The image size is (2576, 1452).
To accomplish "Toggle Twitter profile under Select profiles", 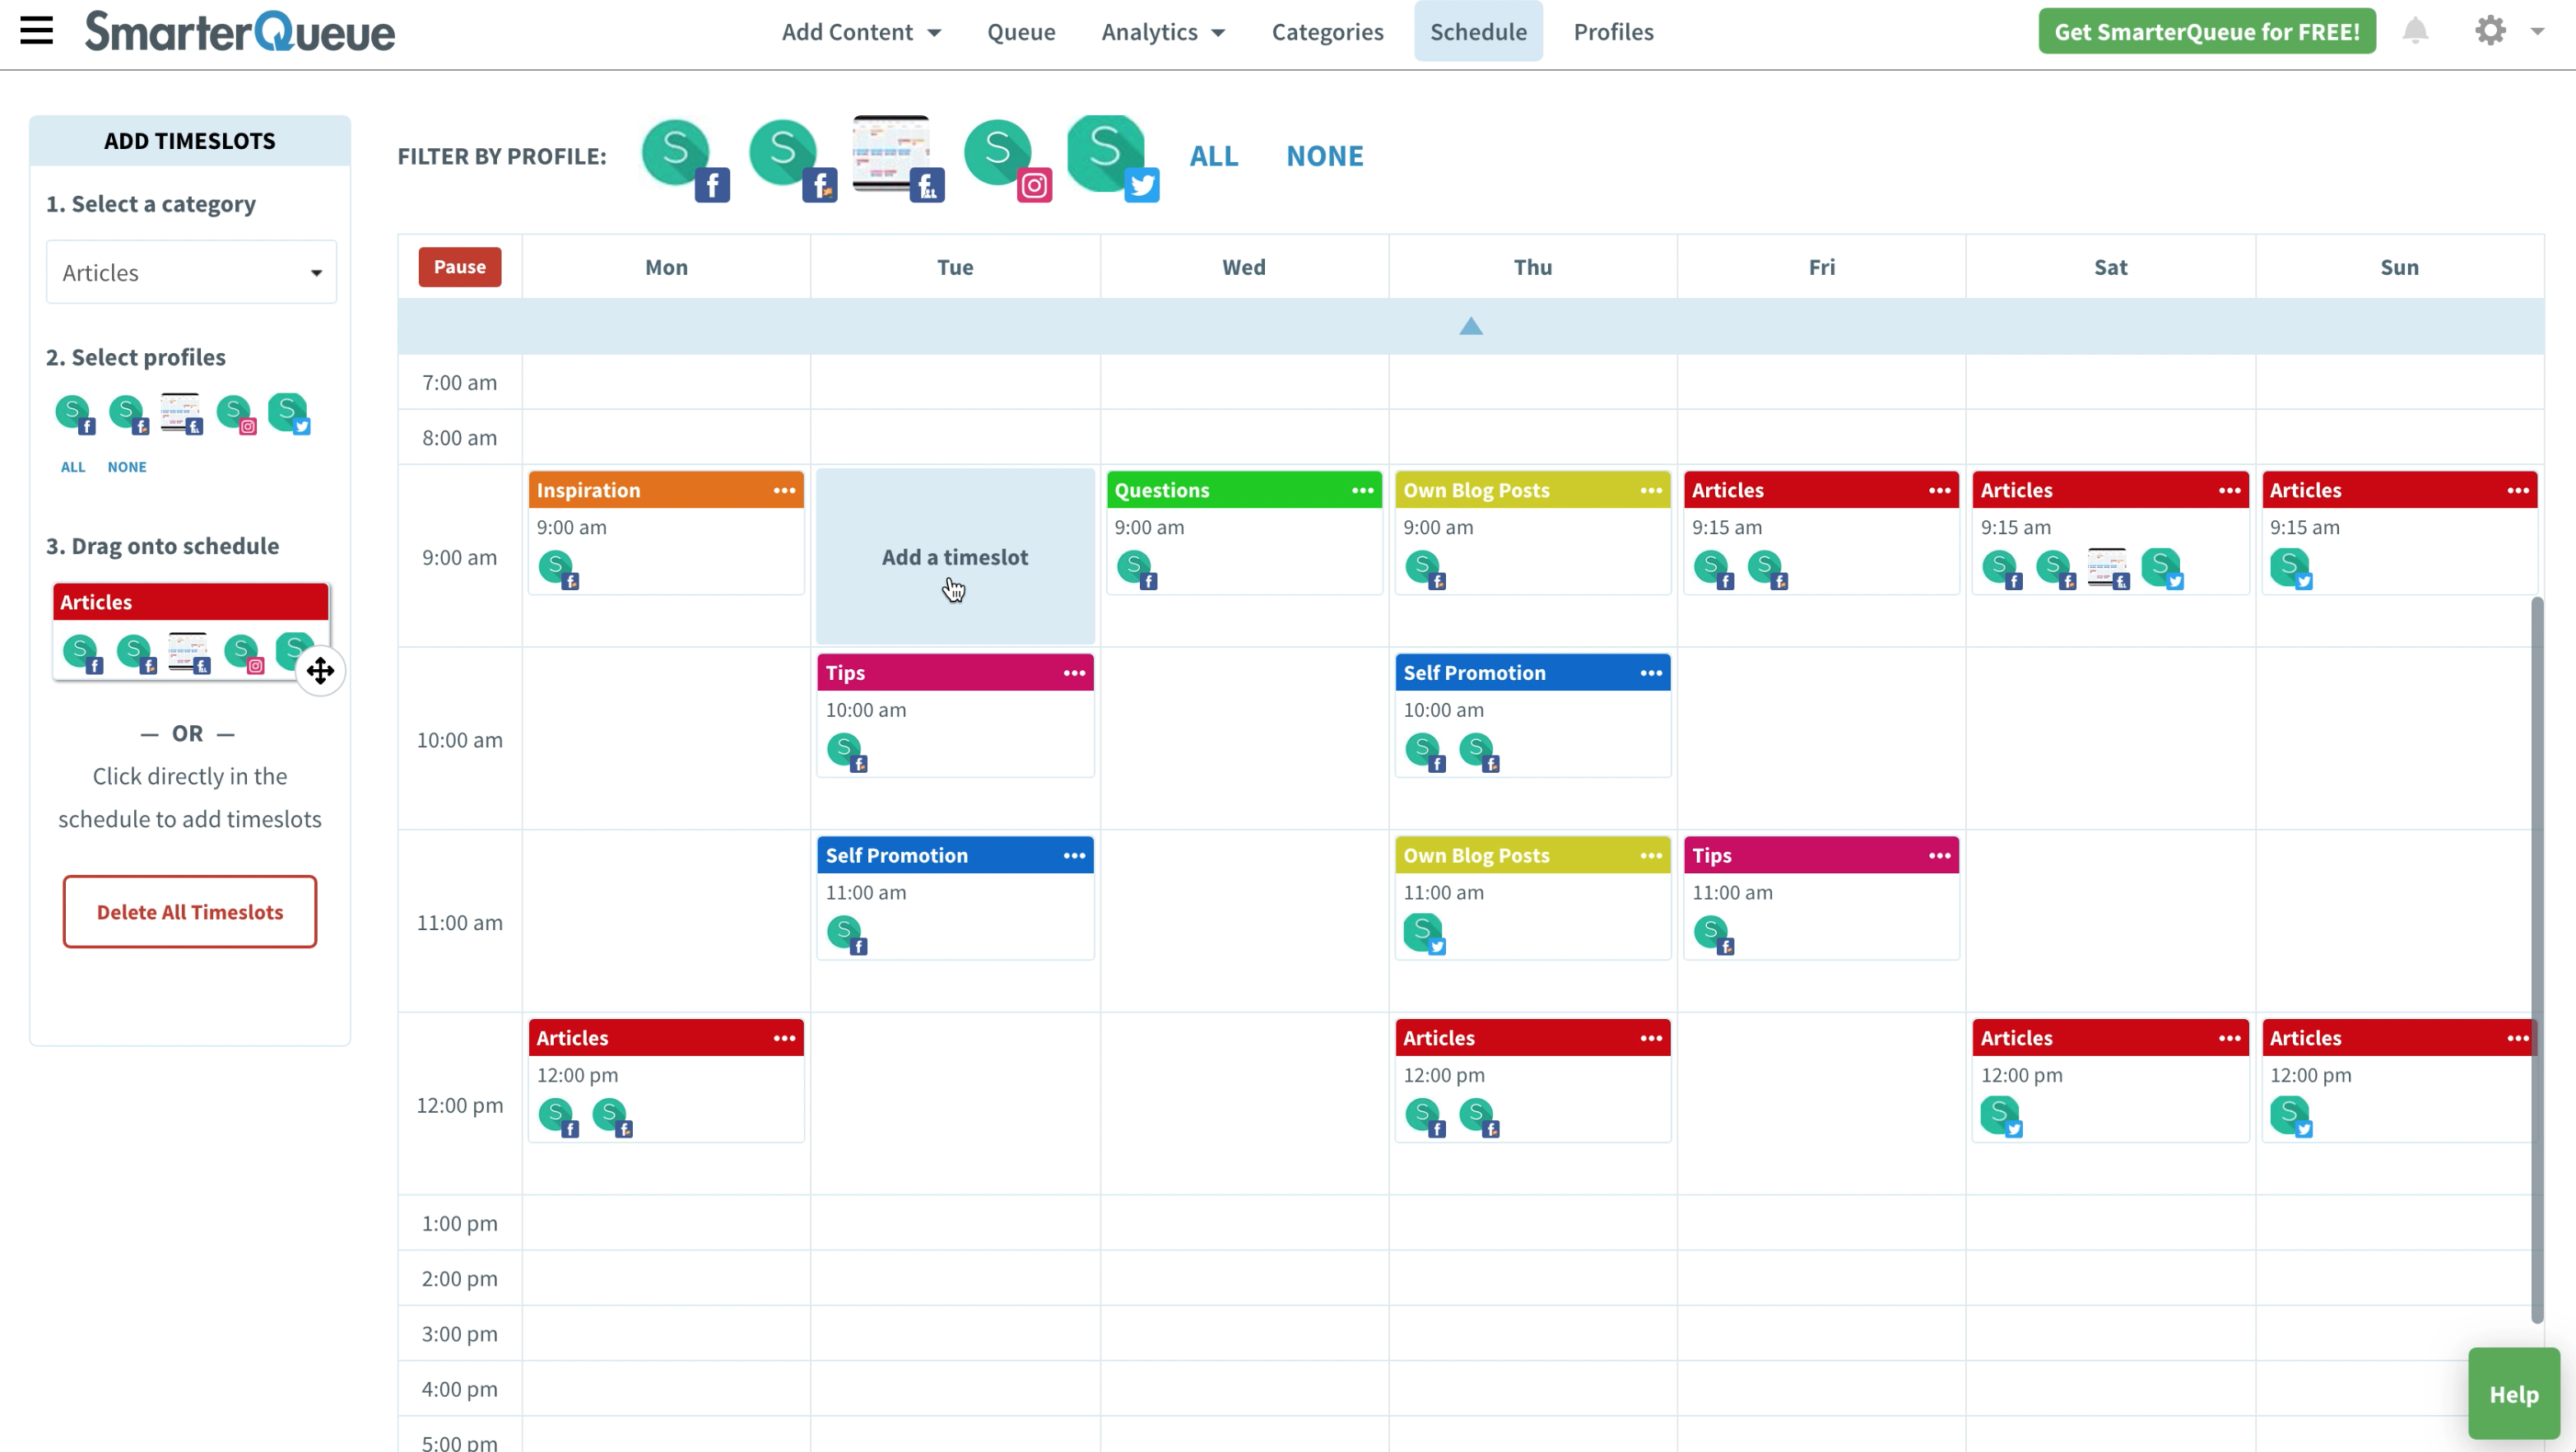I will 290,414.
